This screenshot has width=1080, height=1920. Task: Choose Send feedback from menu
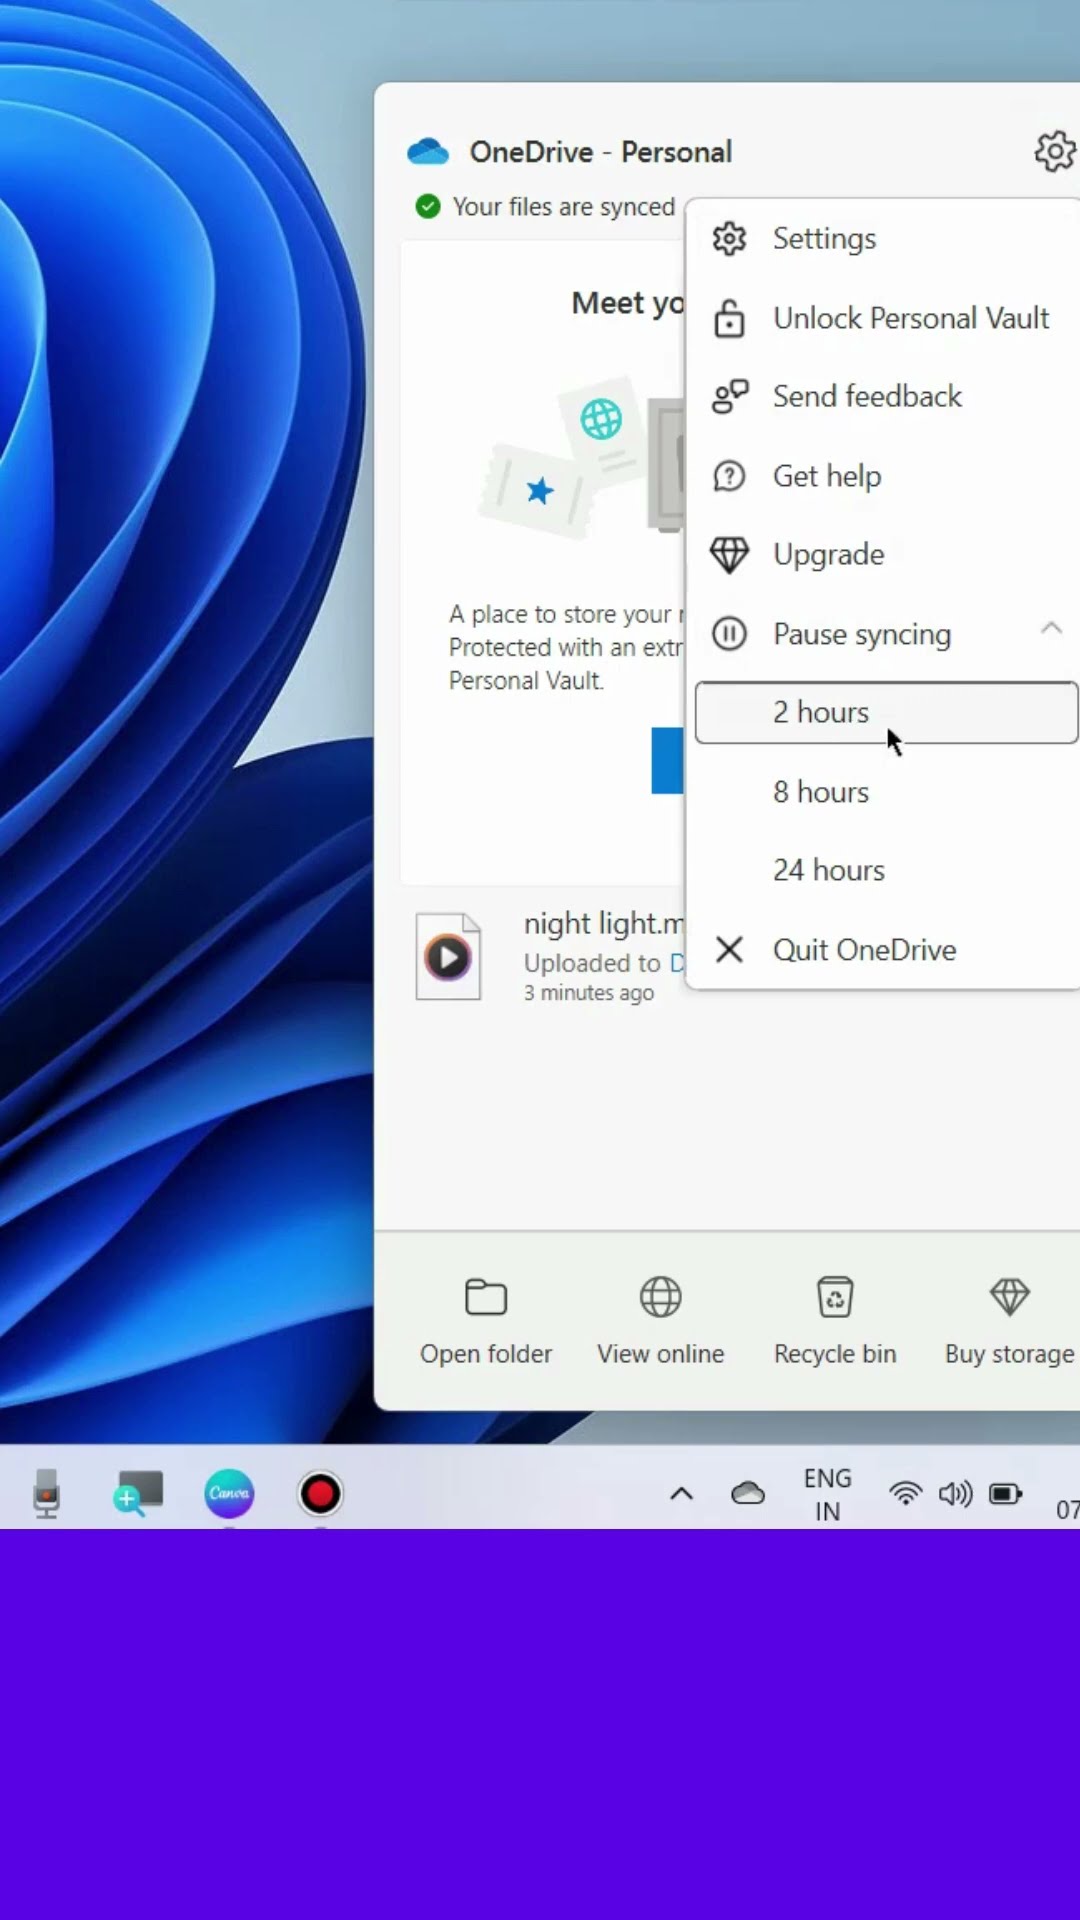pyautogui.click(x=888, y=397)
